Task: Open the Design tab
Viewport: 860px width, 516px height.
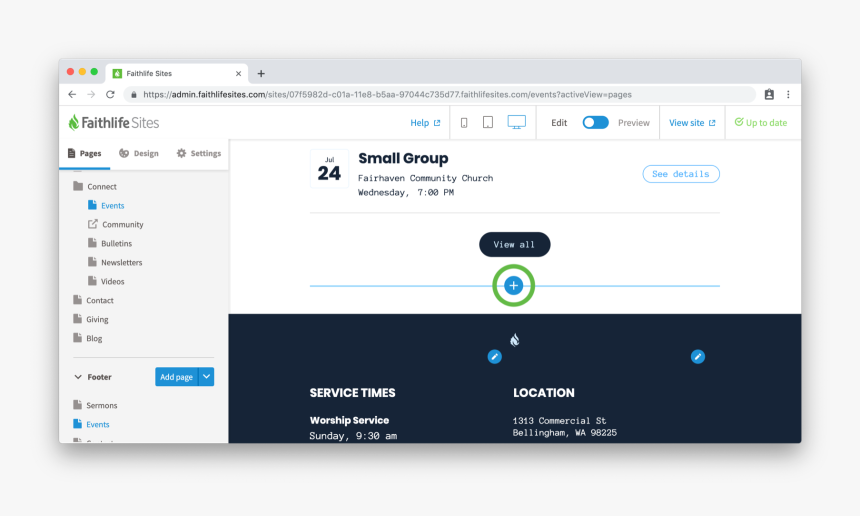Action: pyautogui.click(x=139, y=153)
